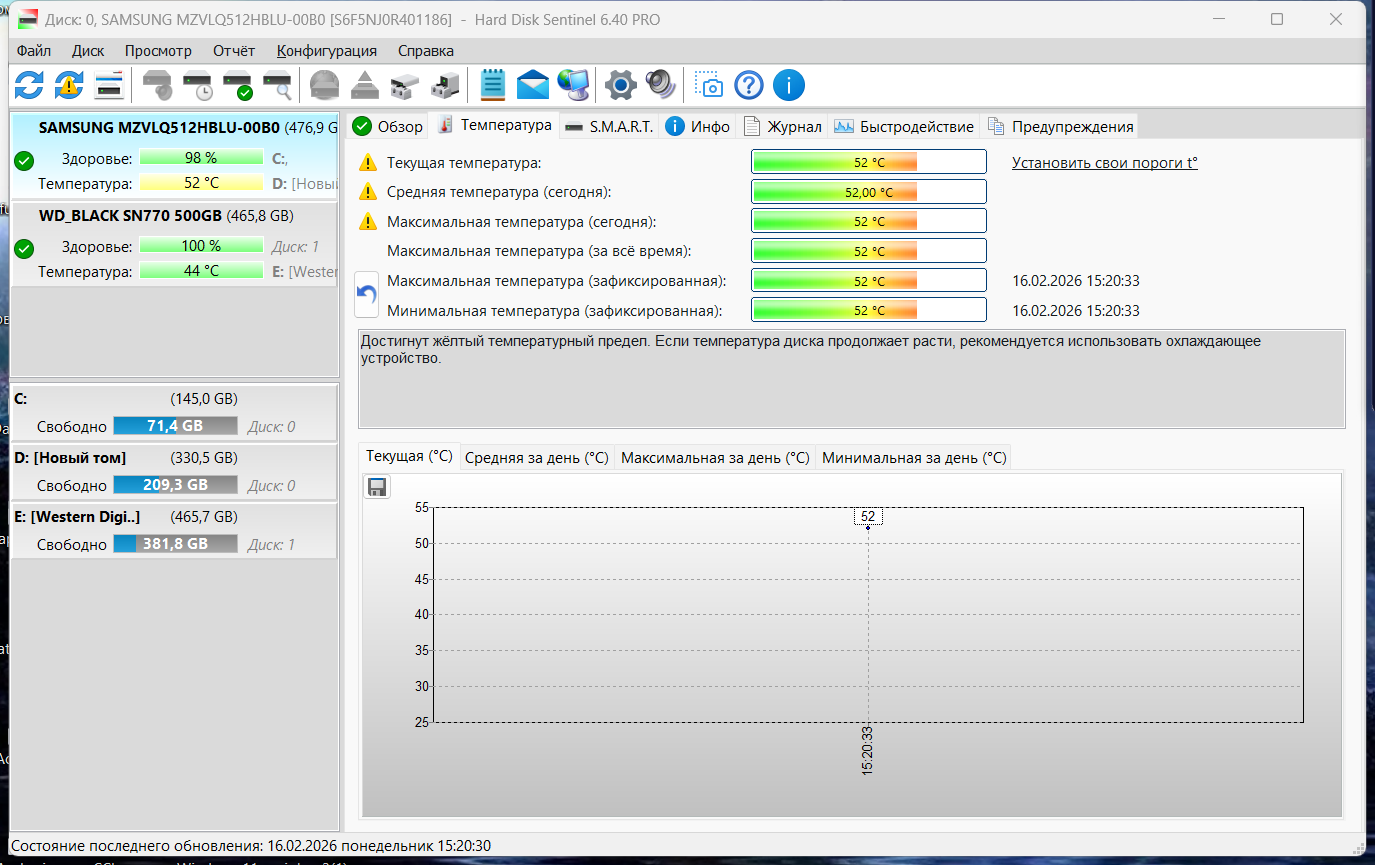Save the chart using the floppy disk icon

click(377, 487)
